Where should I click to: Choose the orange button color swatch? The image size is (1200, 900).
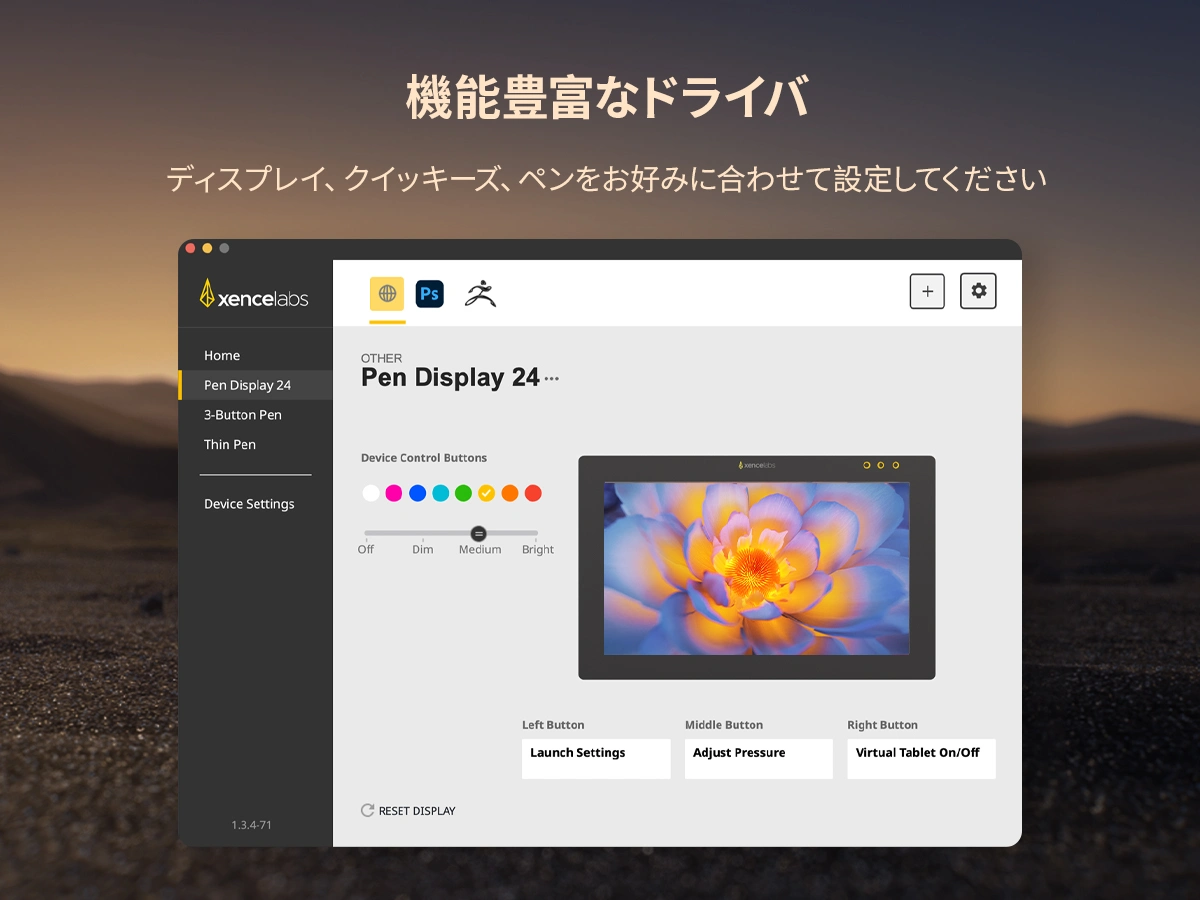(510, 493)
